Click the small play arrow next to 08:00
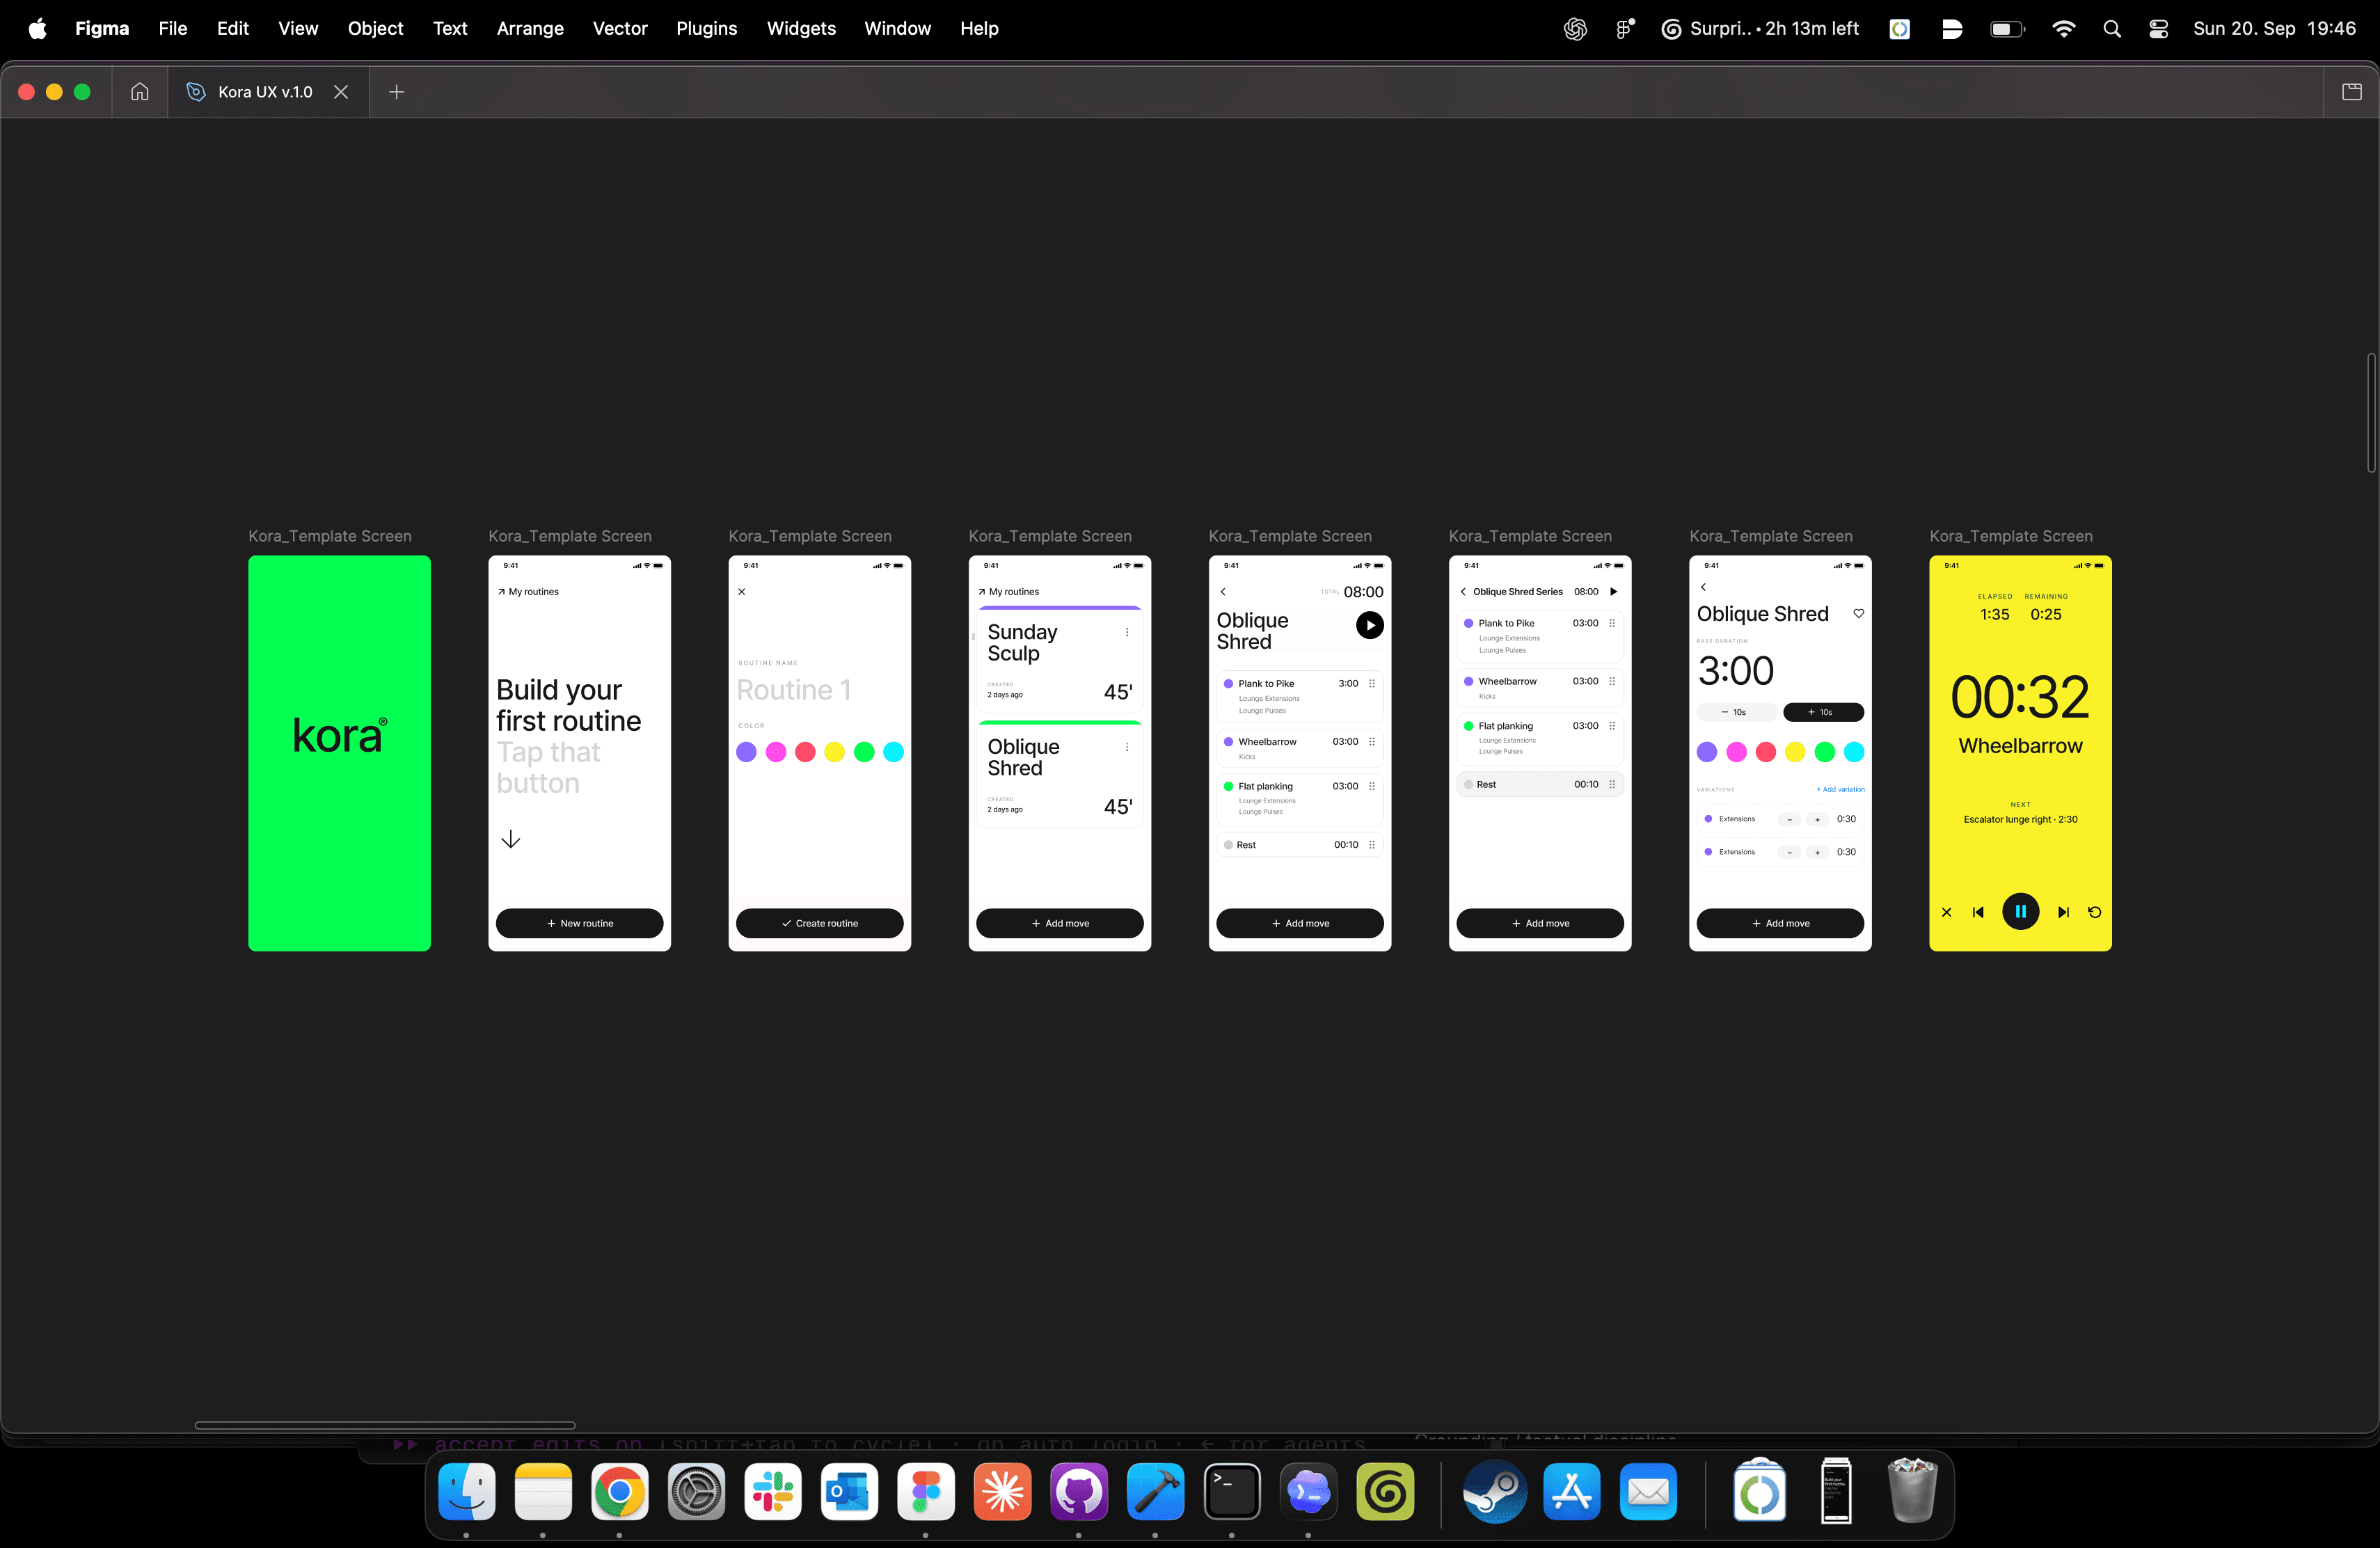Viewport: 2380px width, 1548px height. click(1613, 592)
